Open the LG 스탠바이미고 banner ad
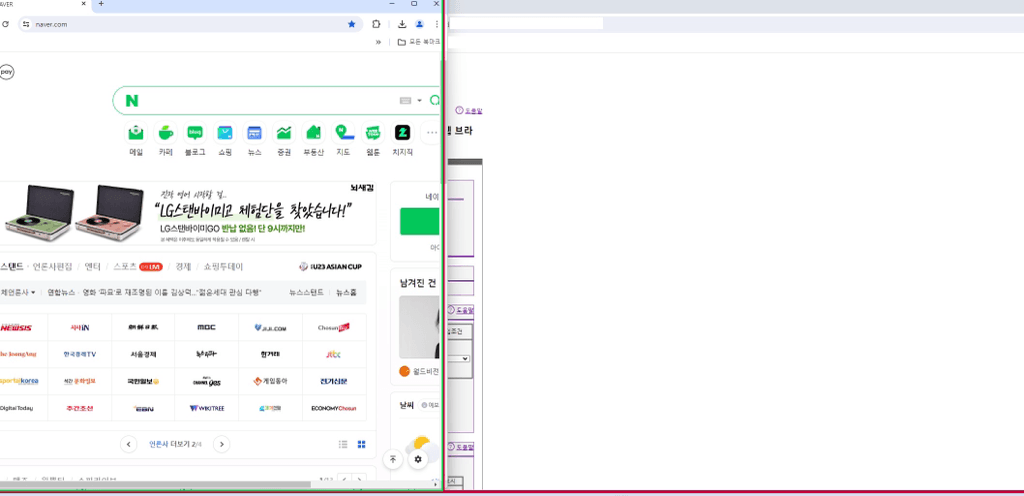The height and width of the screenshot is (496, 1024). [188, 213]
